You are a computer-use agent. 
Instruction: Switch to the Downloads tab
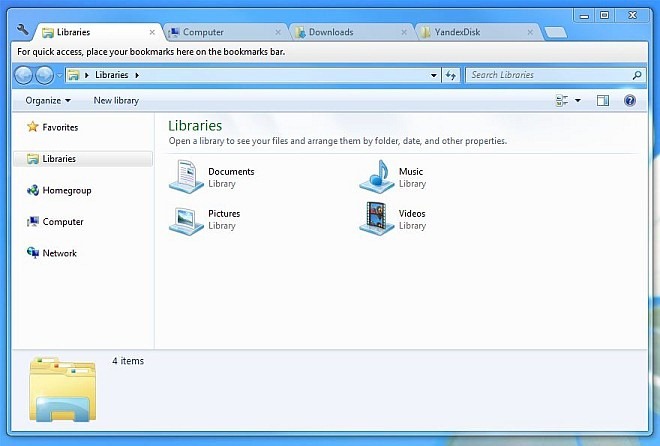[351, 32]
